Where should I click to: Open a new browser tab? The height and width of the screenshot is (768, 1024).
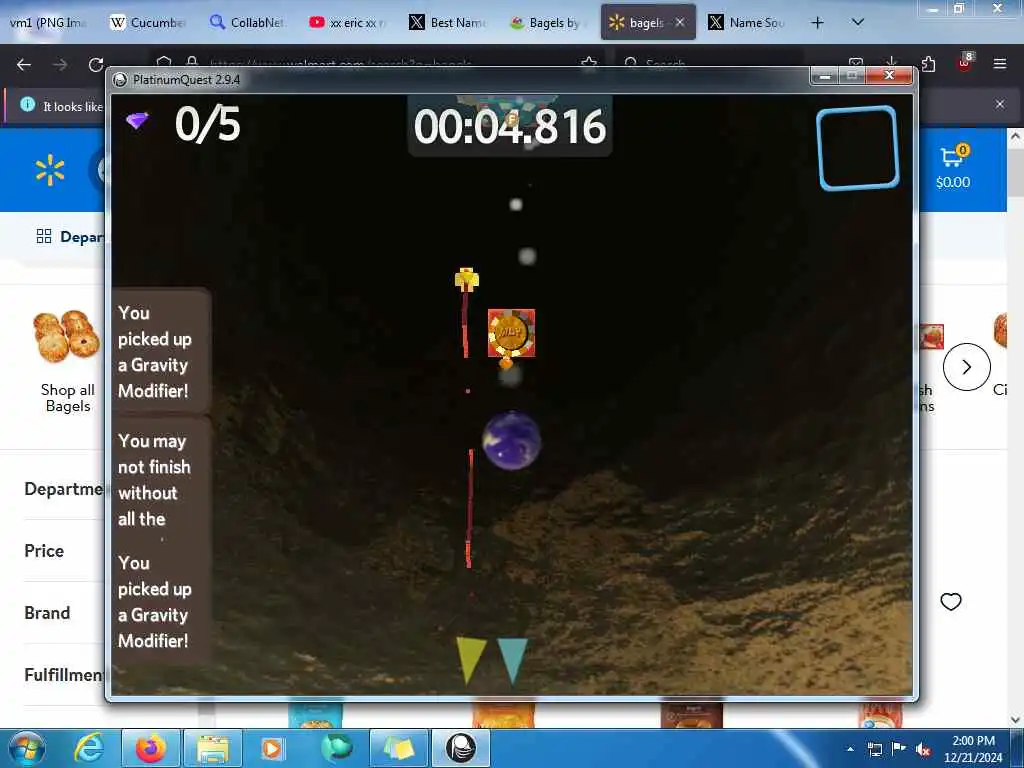(x=817, y=23)
